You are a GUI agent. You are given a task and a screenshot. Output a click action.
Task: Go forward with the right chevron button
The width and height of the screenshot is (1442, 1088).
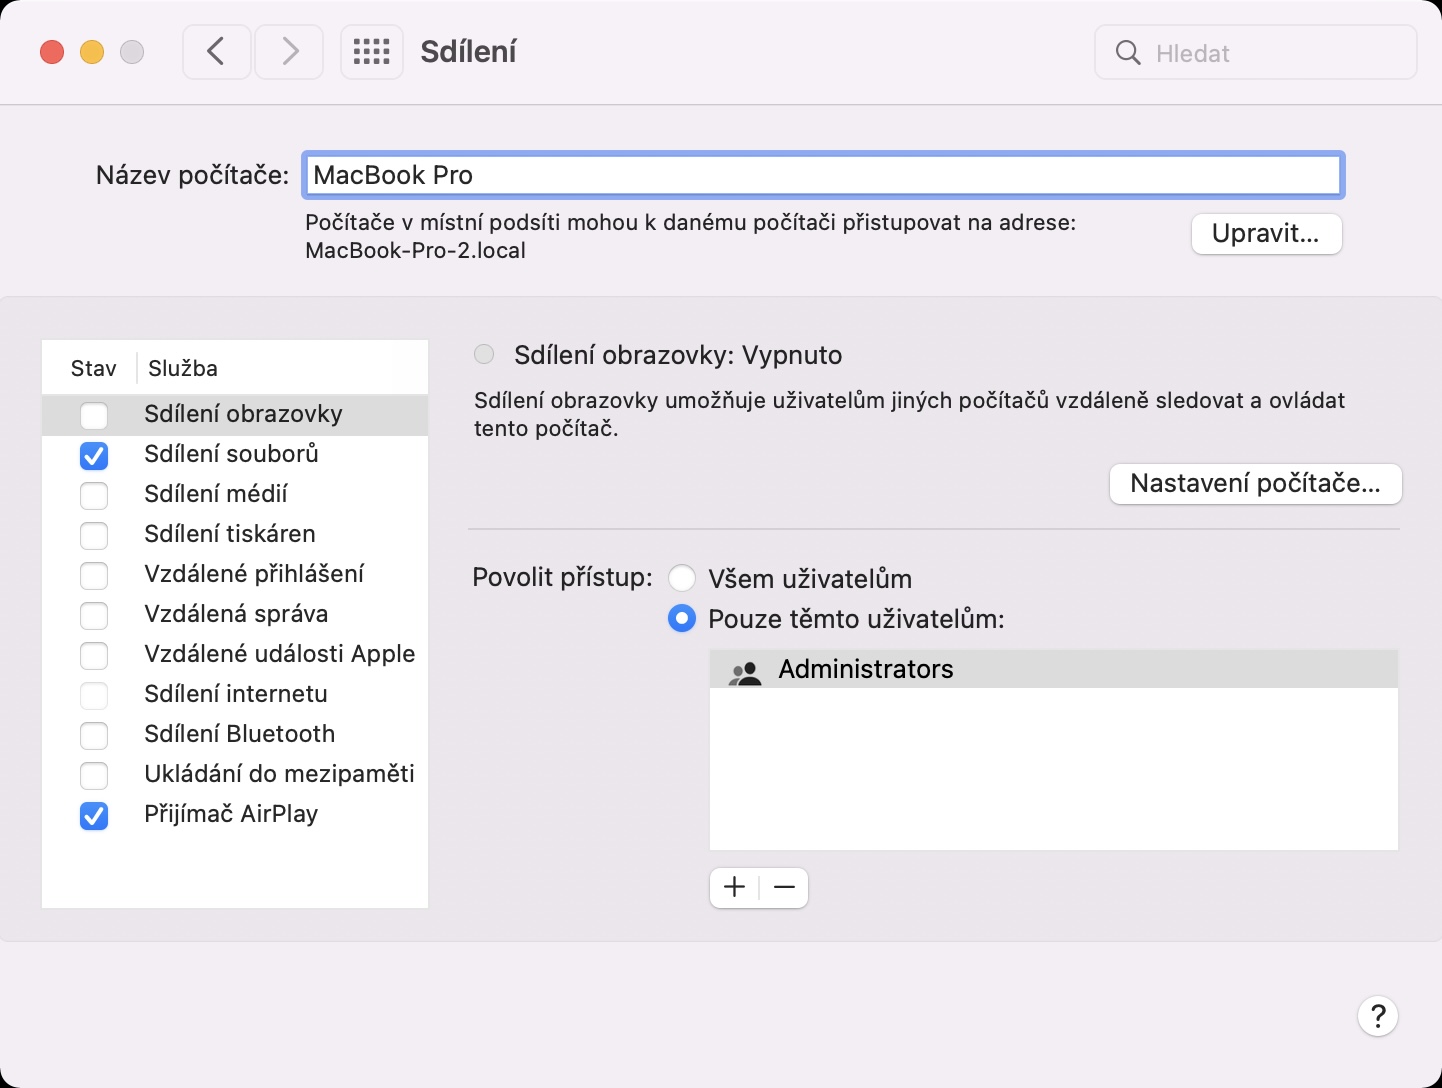[289, 52]
